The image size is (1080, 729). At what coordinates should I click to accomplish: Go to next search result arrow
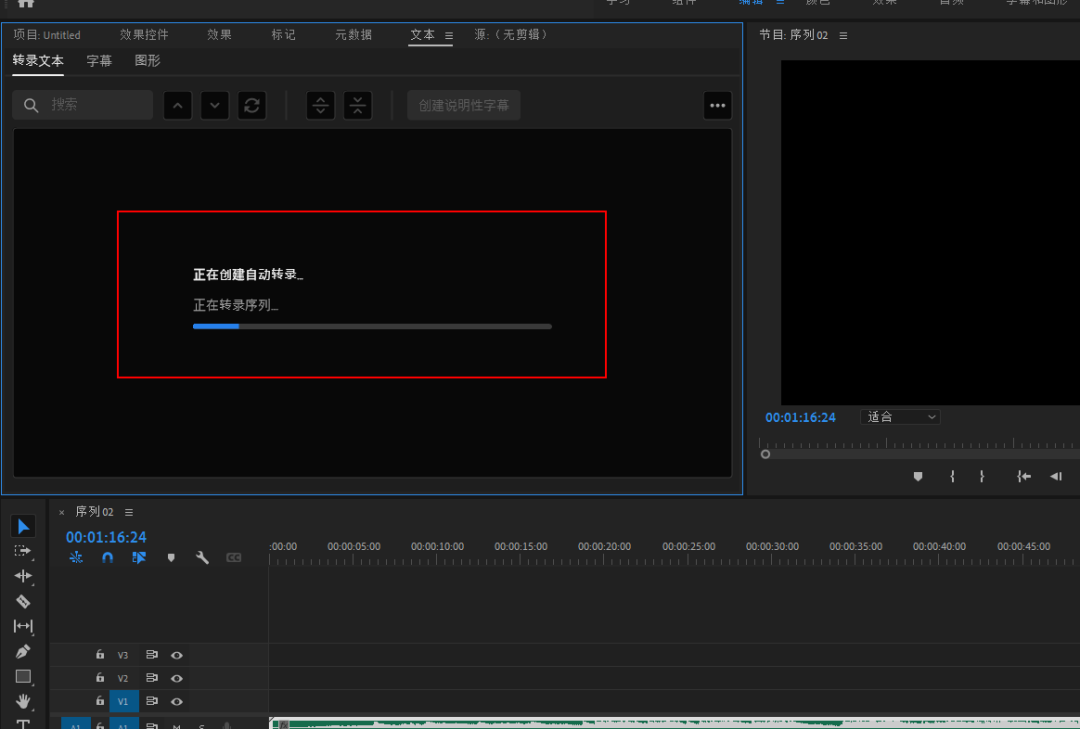(215, 105)
